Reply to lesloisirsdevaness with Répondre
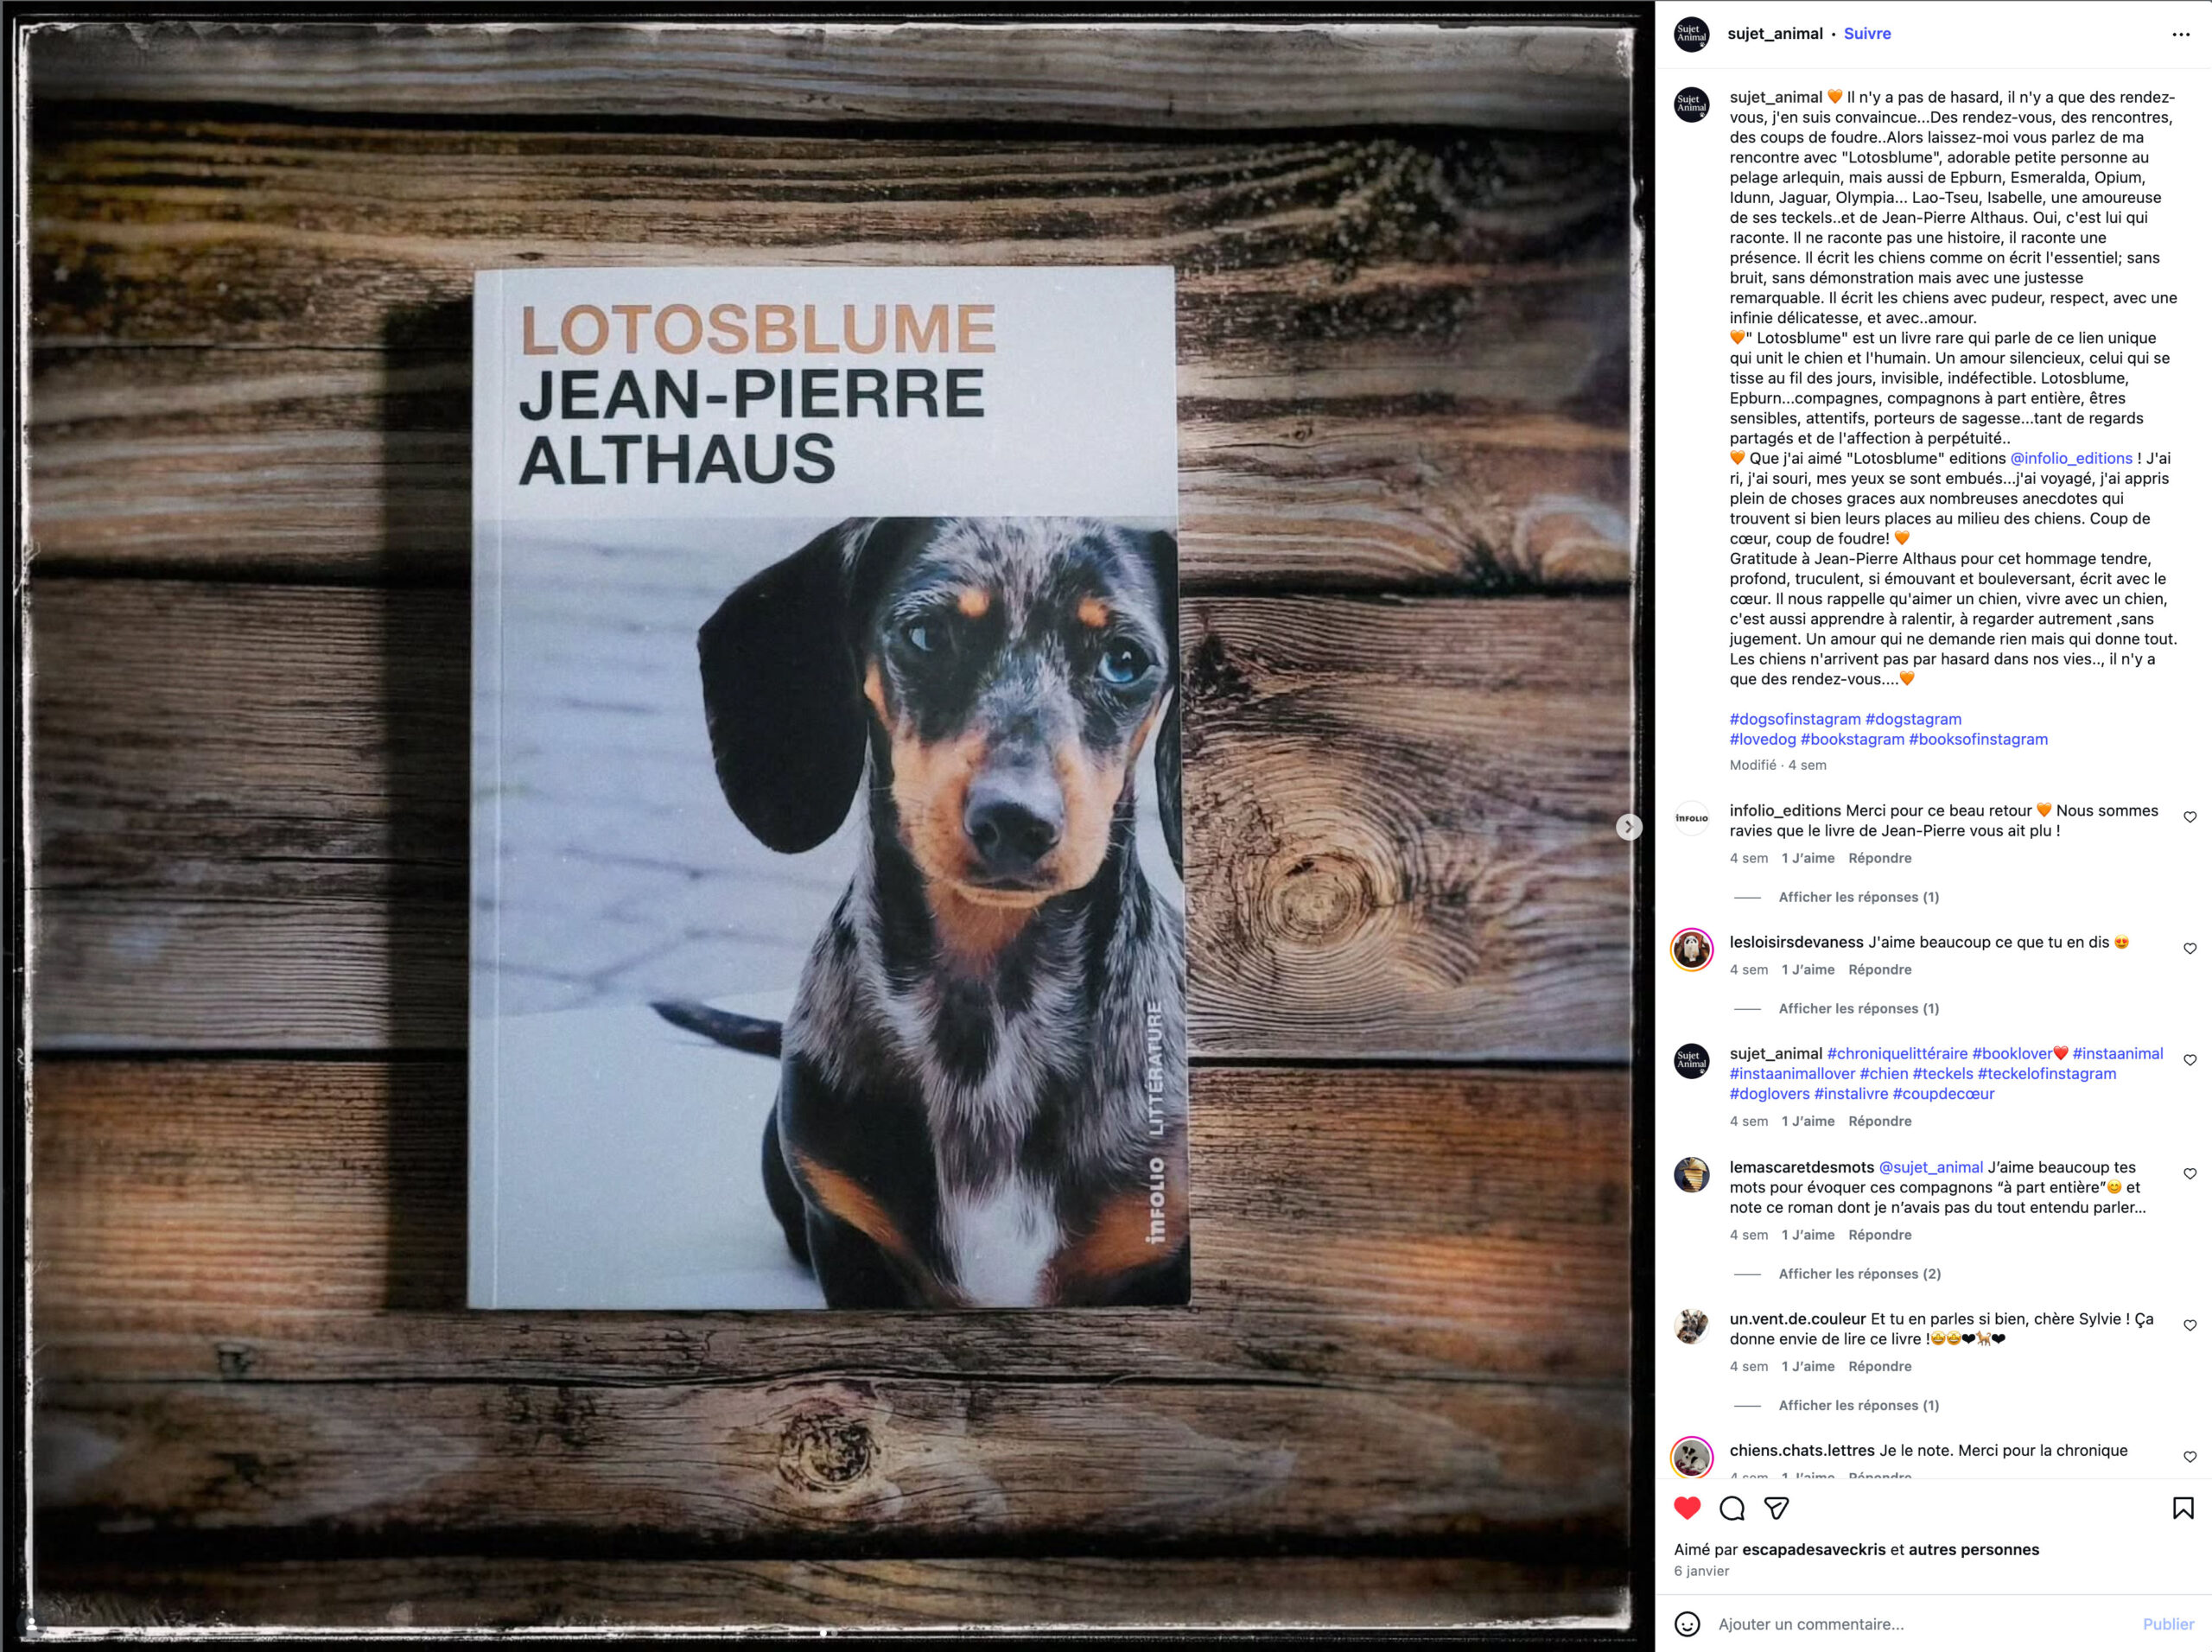 pos(1880,969)
